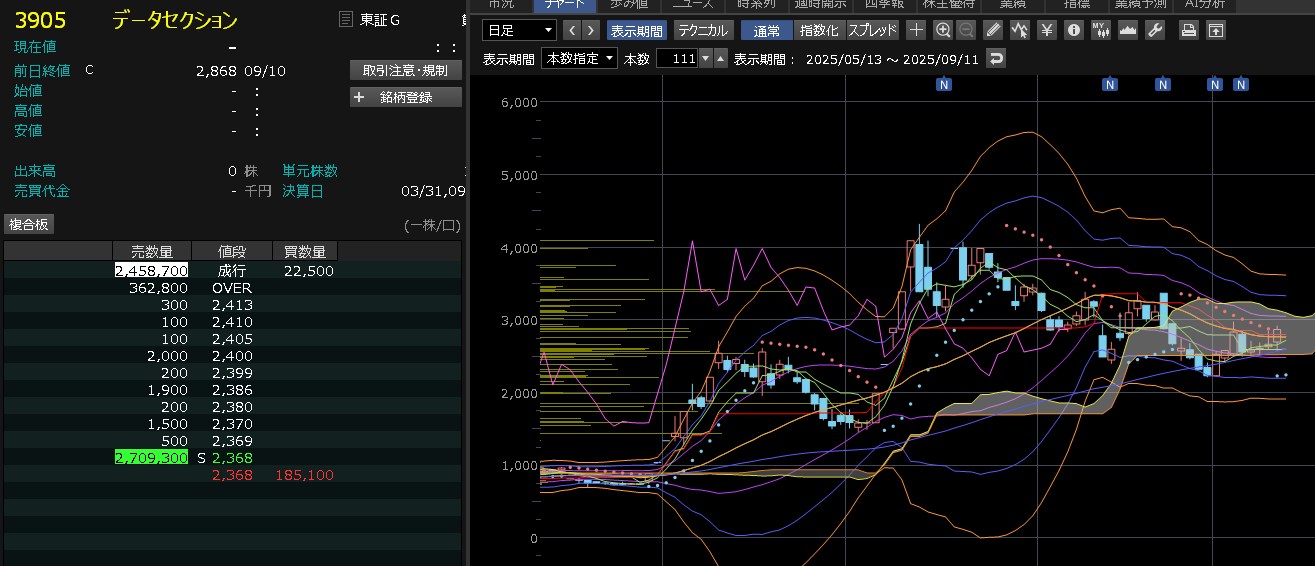This screenshot has height=566, width=1315.
Task: Edit the 本数 bar count field
Action: click(677, 59)
